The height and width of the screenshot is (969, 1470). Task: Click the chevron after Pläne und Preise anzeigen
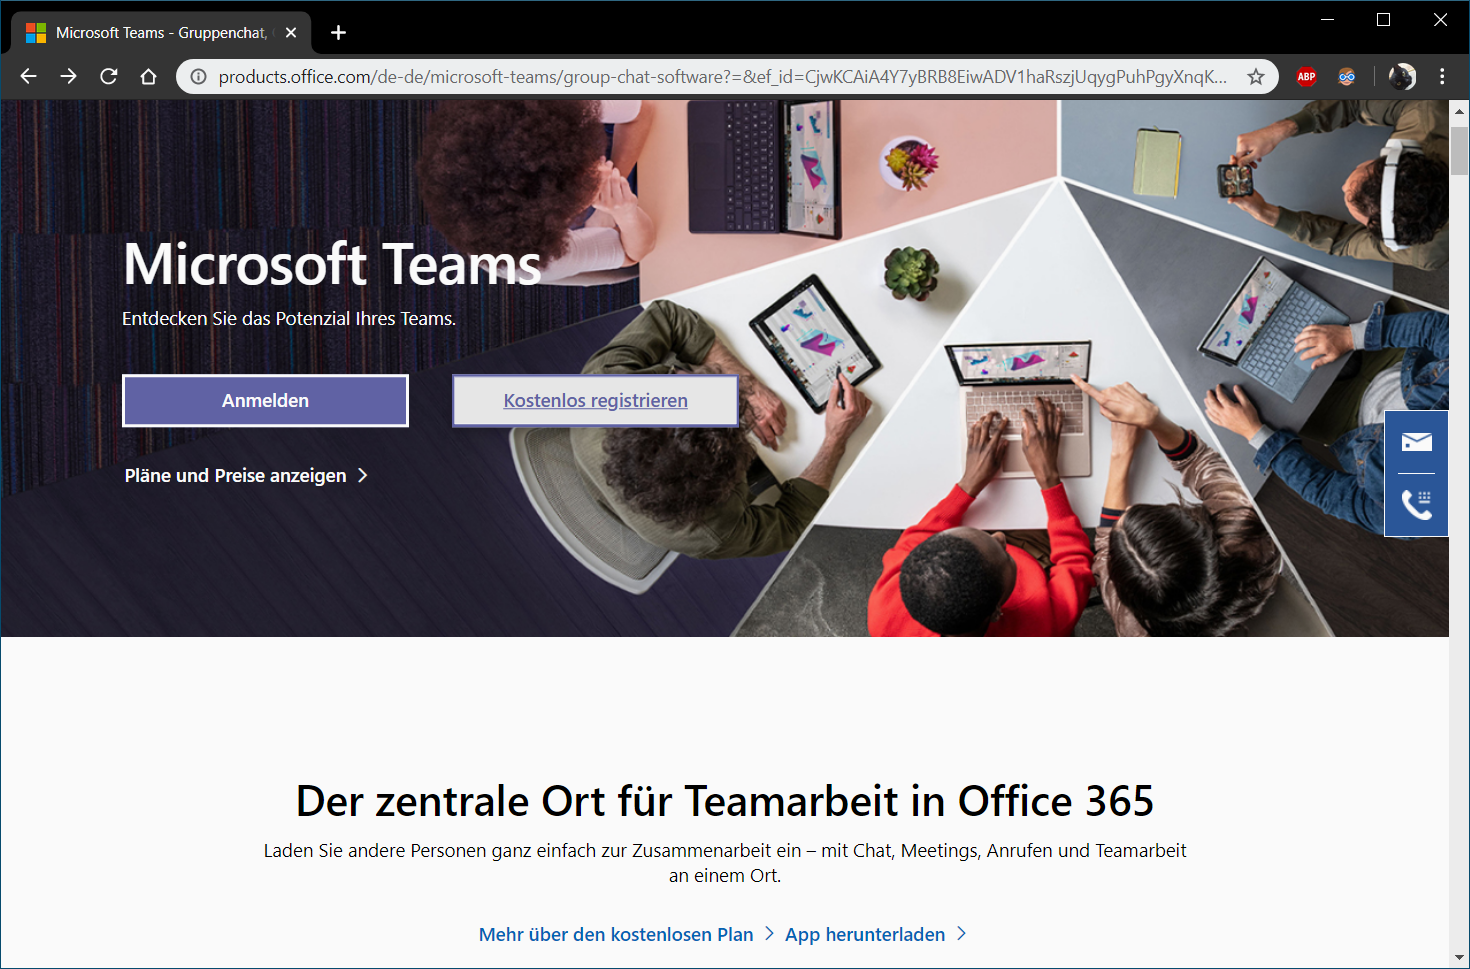click(x=362, y=476)
